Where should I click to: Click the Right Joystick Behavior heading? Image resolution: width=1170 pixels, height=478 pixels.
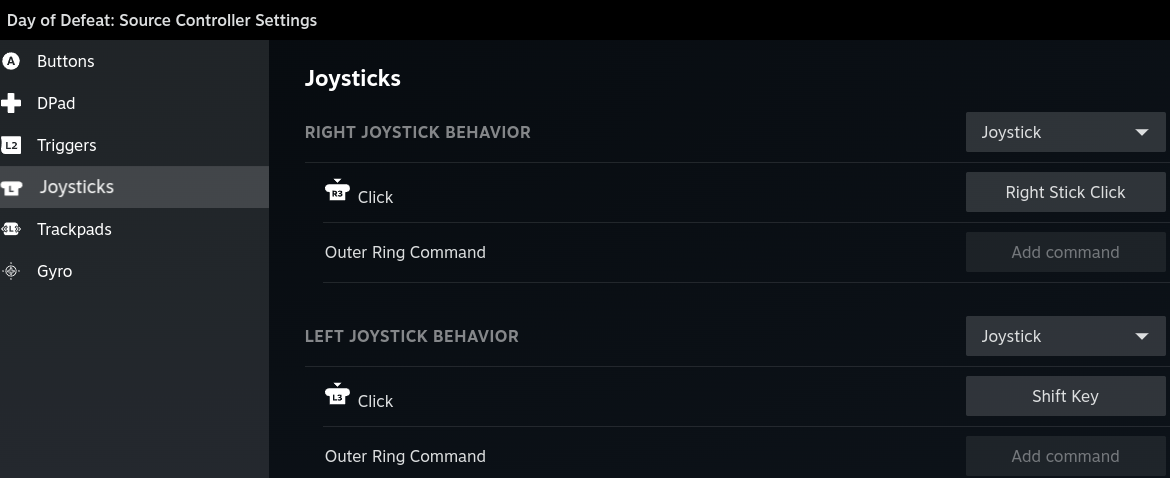(417, 132)
